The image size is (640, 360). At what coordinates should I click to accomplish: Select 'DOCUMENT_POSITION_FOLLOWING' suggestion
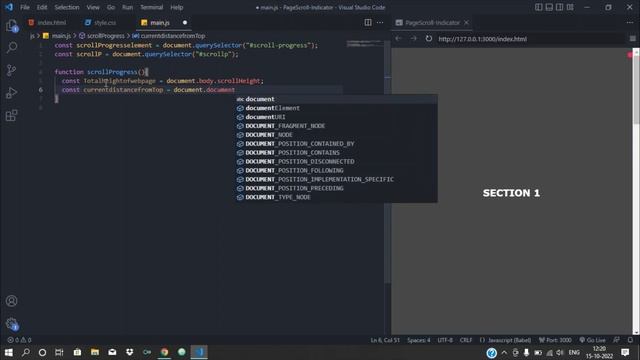click(336, 171)
